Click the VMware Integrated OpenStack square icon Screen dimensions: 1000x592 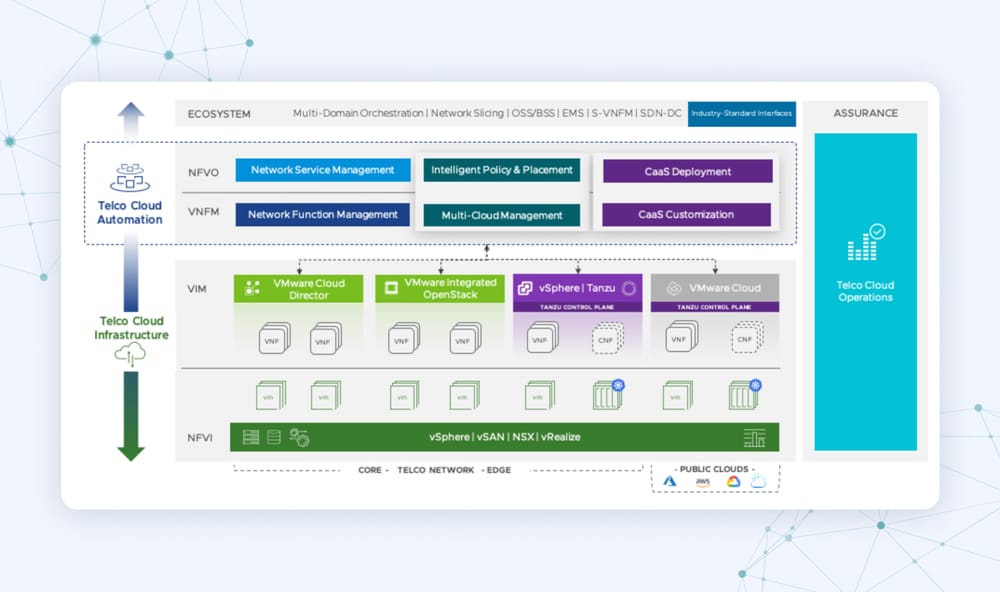[391, 288]
